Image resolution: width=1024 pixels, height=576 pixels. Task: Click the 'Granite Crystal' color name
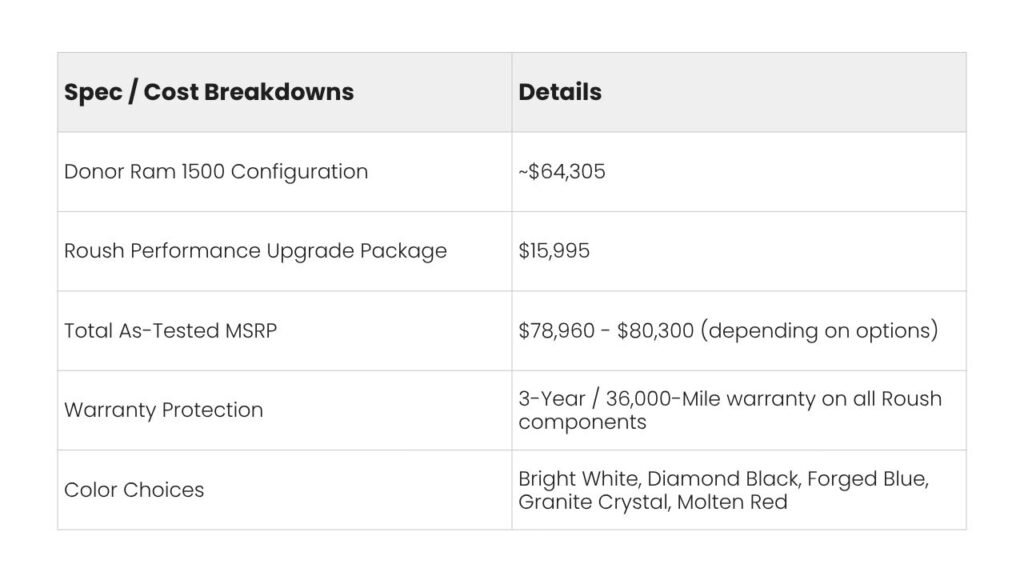coord(594,502)
